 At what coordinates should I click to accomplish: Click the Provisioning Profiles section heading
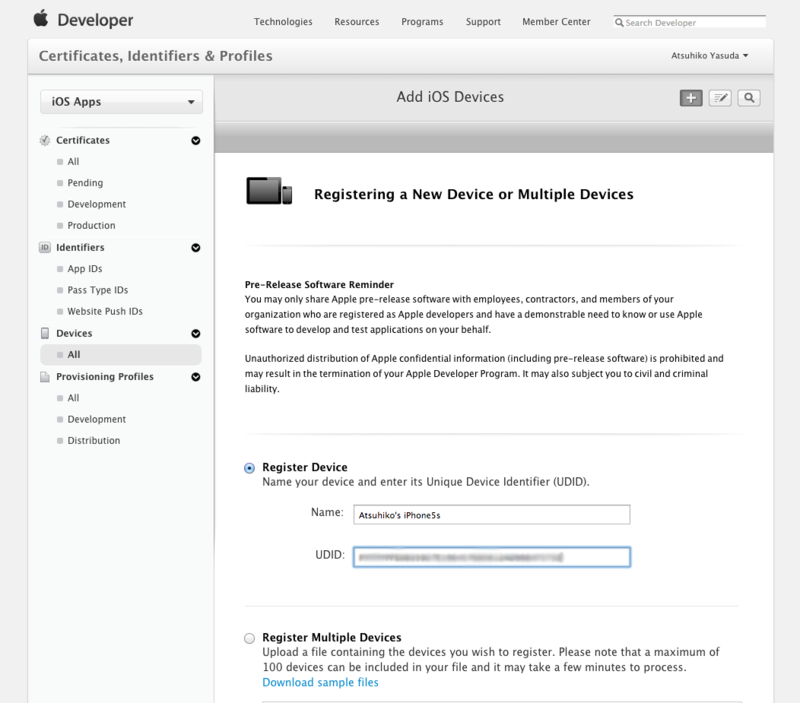click(x=105, y=376)
